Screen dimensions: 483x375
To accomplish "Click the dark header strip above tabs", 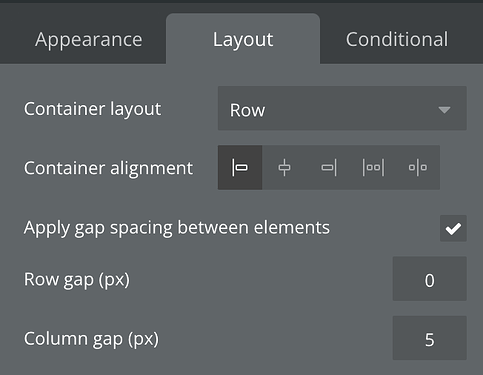I will pyautogui.click(x=241, y=2).
